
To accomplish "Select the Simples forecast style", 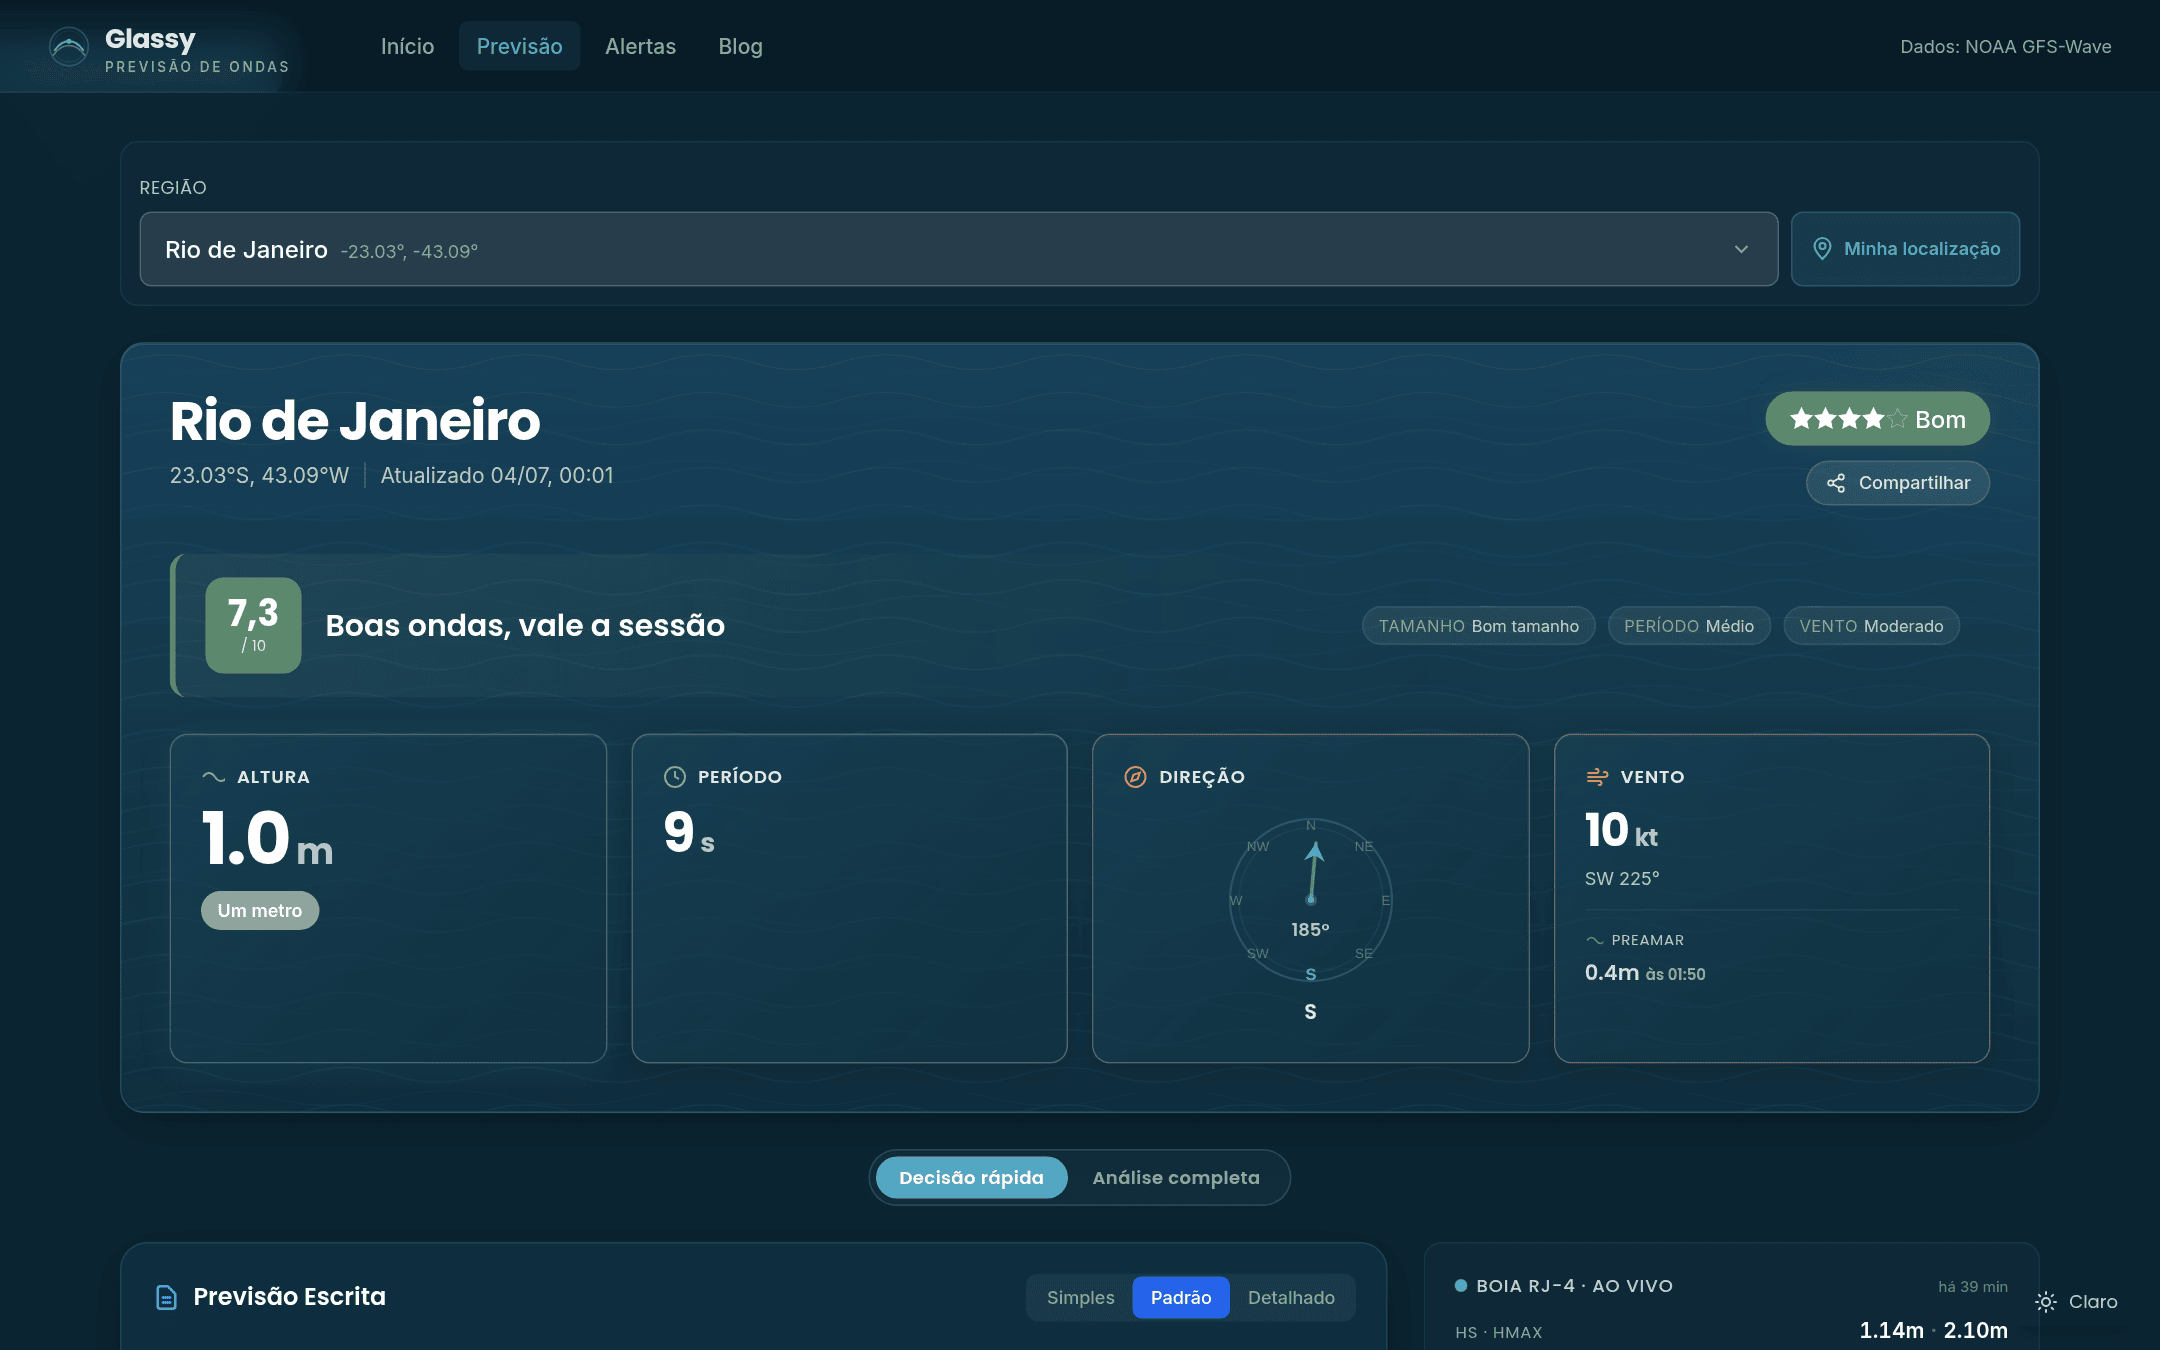I will pyautogui.click(x=1080, y=1298).
